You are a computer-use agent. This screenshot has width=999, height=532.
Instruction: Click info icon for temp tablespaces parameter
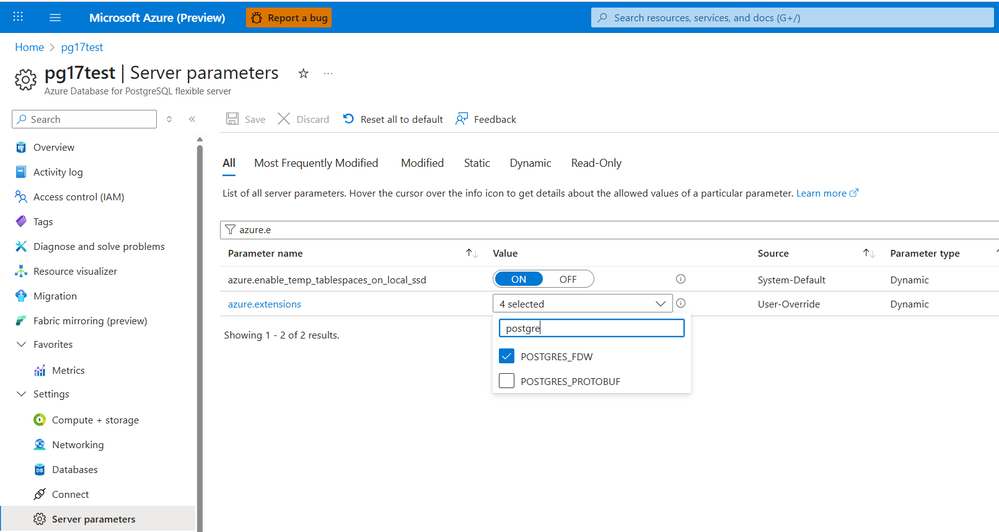click(x=680, y=279)
